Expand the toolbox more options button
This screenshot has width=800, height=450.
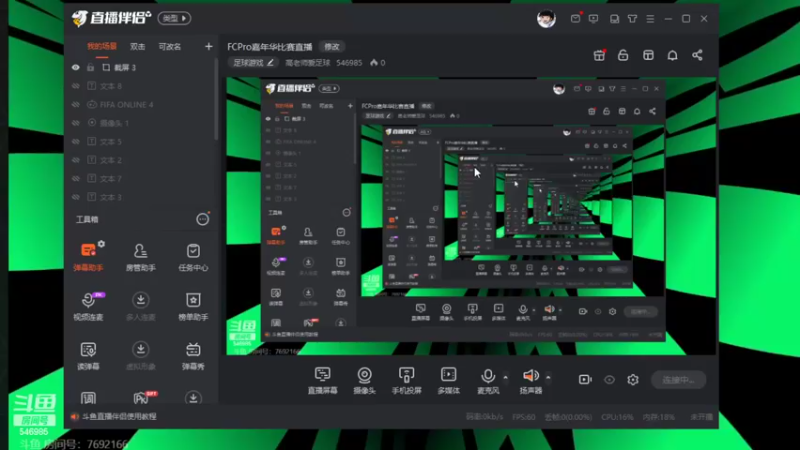click(x=203, y=219)
